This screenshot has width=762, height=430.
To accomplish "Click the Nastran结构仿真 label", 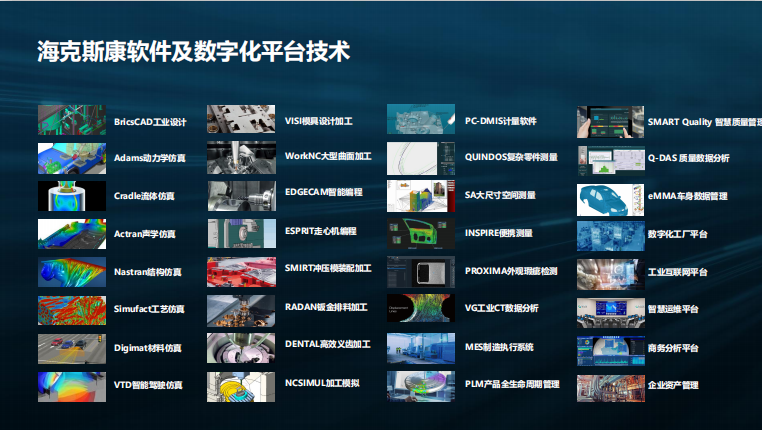I will click(x=148, y=272).
